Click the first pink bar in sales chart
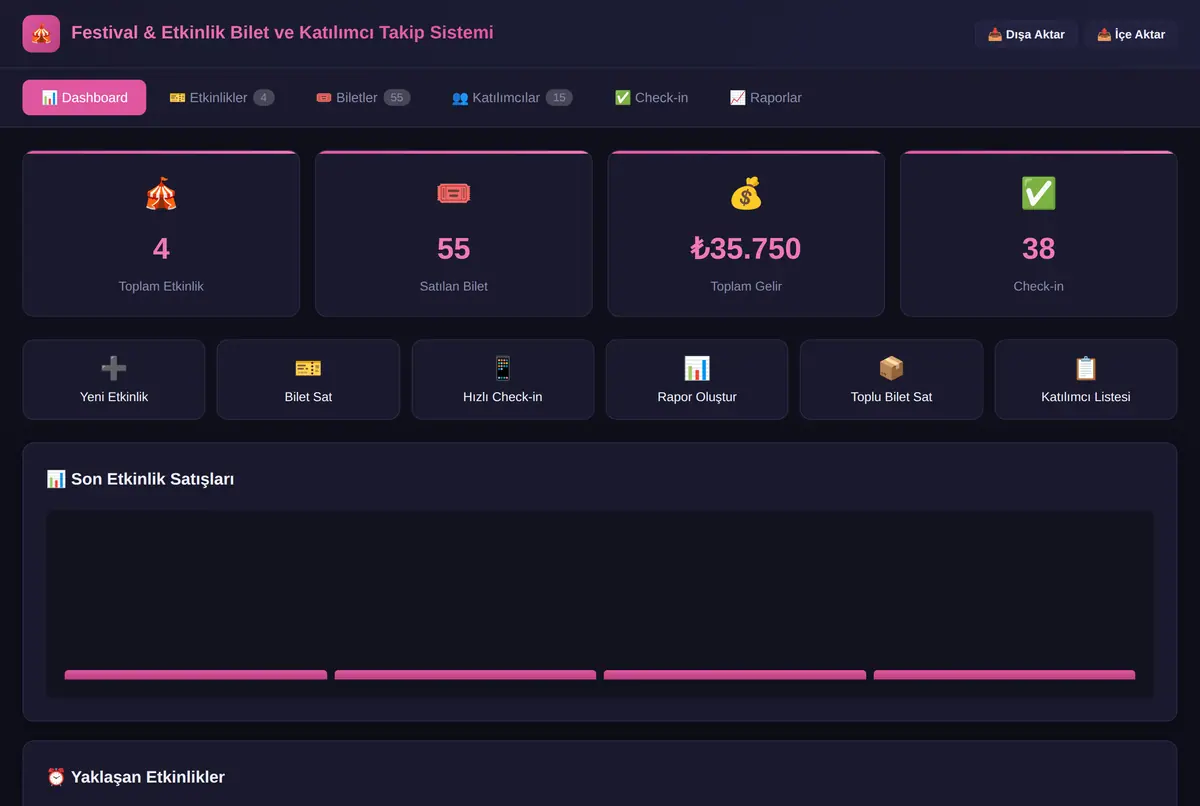1200x806 pixels. [196, 675]
